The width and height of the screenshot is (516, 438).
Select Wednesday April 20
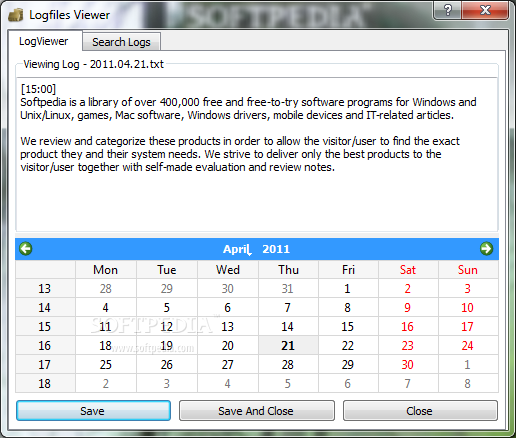(x=228, y=345)
